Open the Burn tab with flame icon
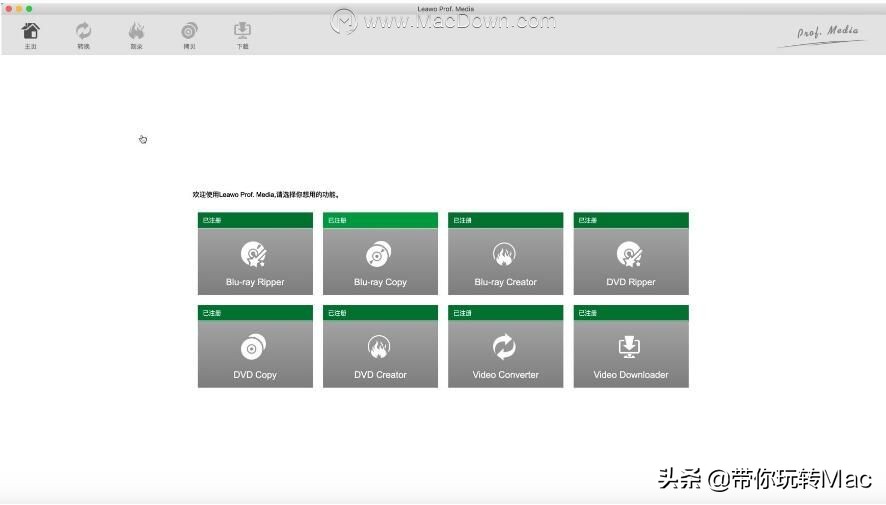Image resolution: width=886 pixels, height=505 pixels. 136,35
